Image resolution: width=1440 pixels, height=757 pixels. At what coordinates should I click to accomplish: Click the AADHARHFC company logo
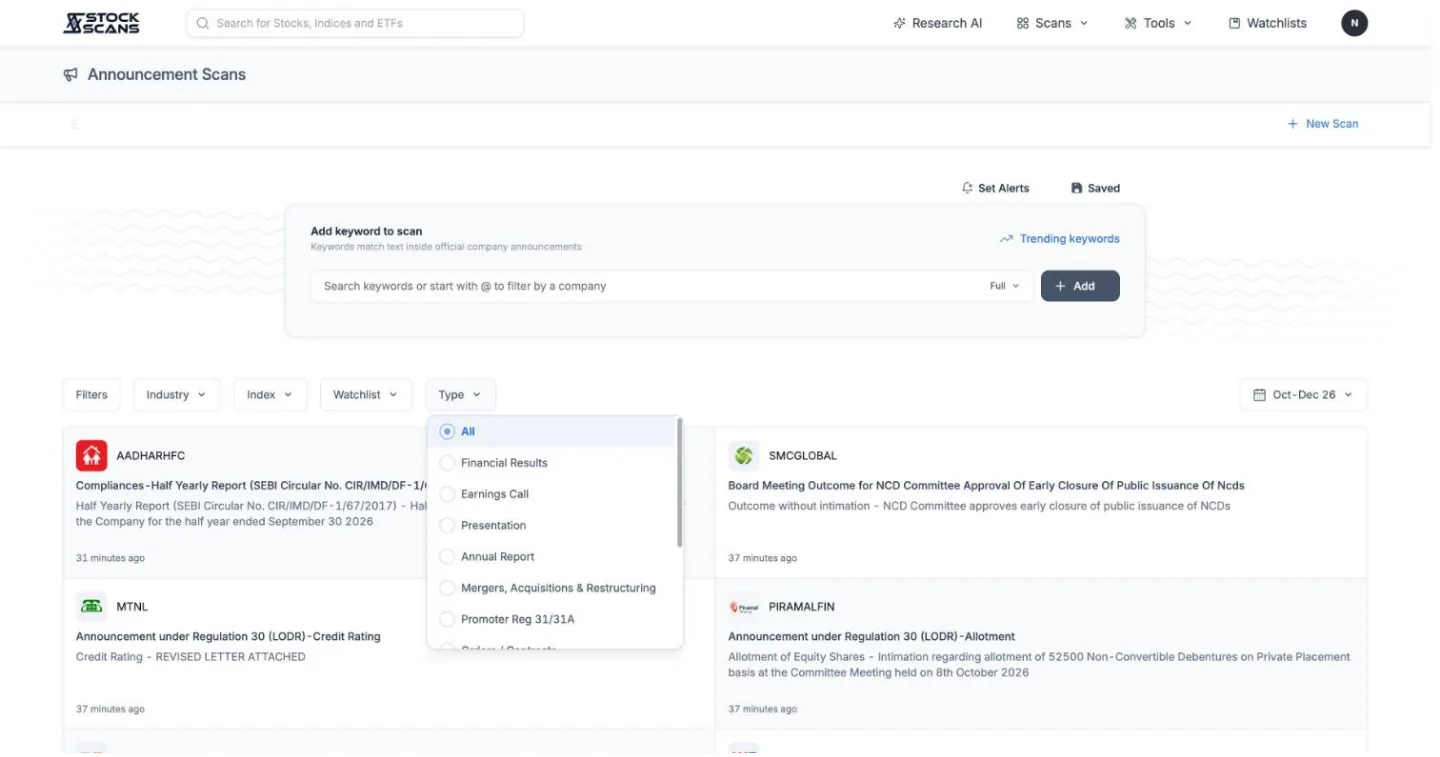[92, 456]
